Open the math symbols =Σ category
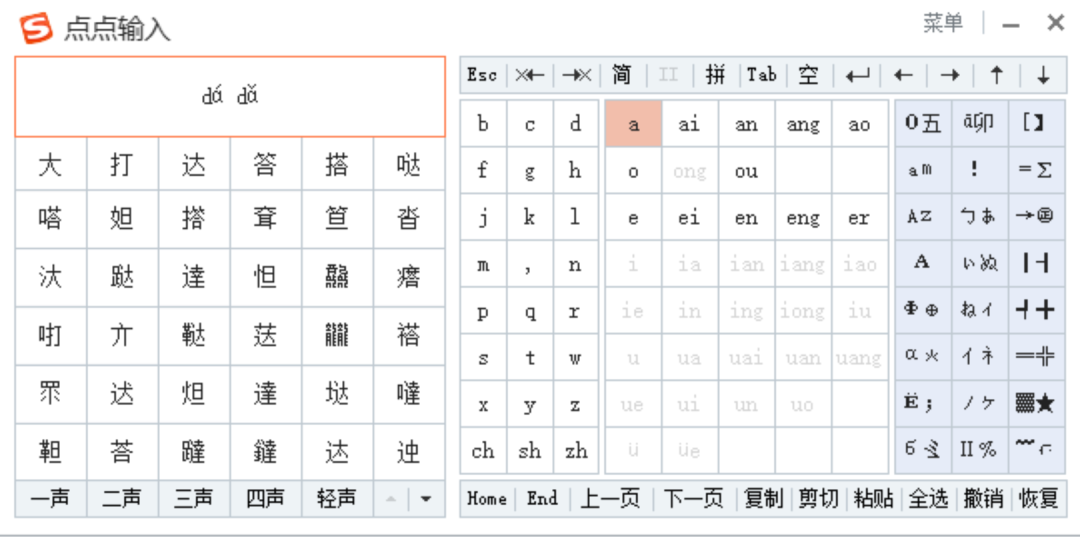 [x=1035, y=170]
